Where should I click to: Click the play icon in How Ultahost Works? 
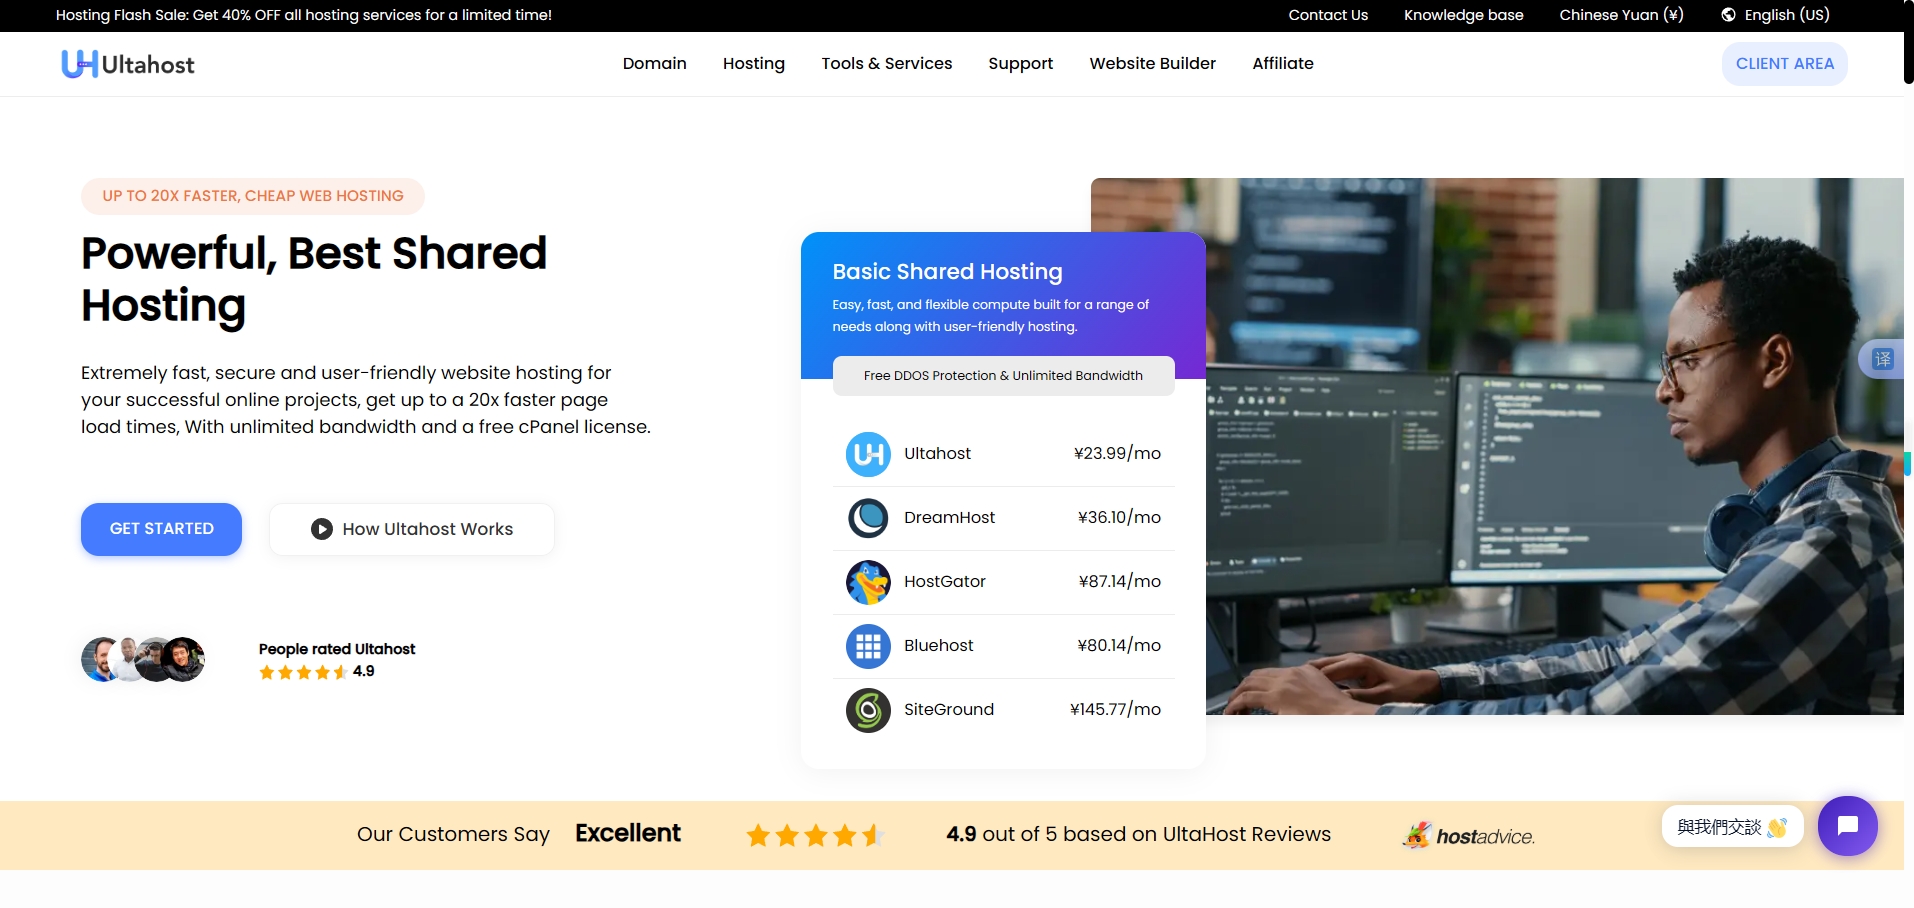(x=321, y=529)
